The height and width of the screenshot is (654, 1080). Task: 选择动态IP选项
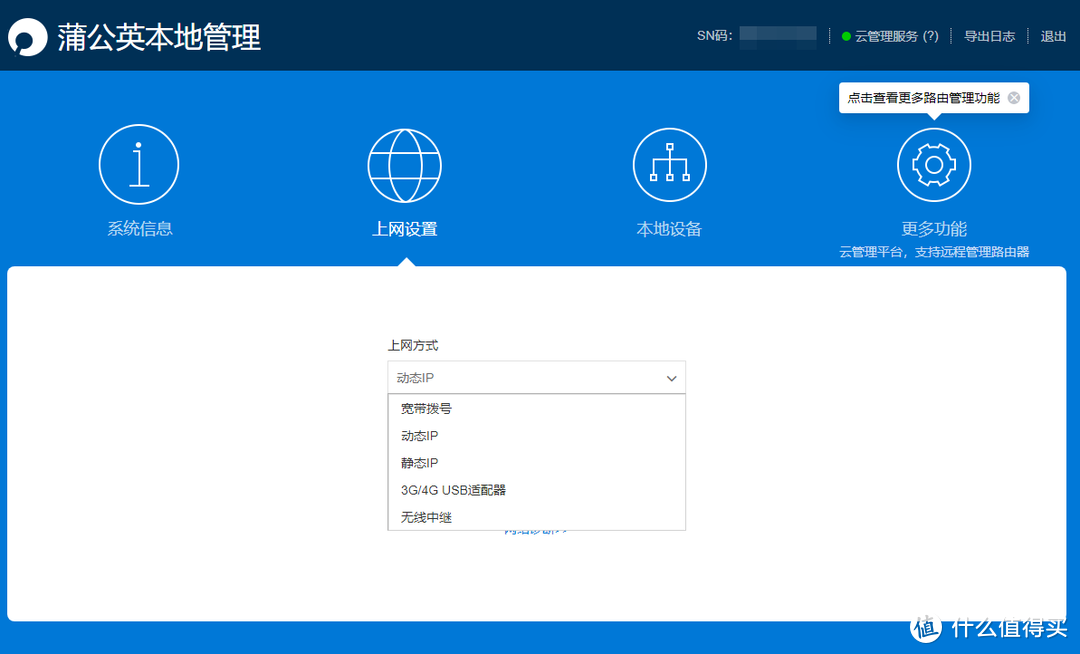click(x=421, y=435)
